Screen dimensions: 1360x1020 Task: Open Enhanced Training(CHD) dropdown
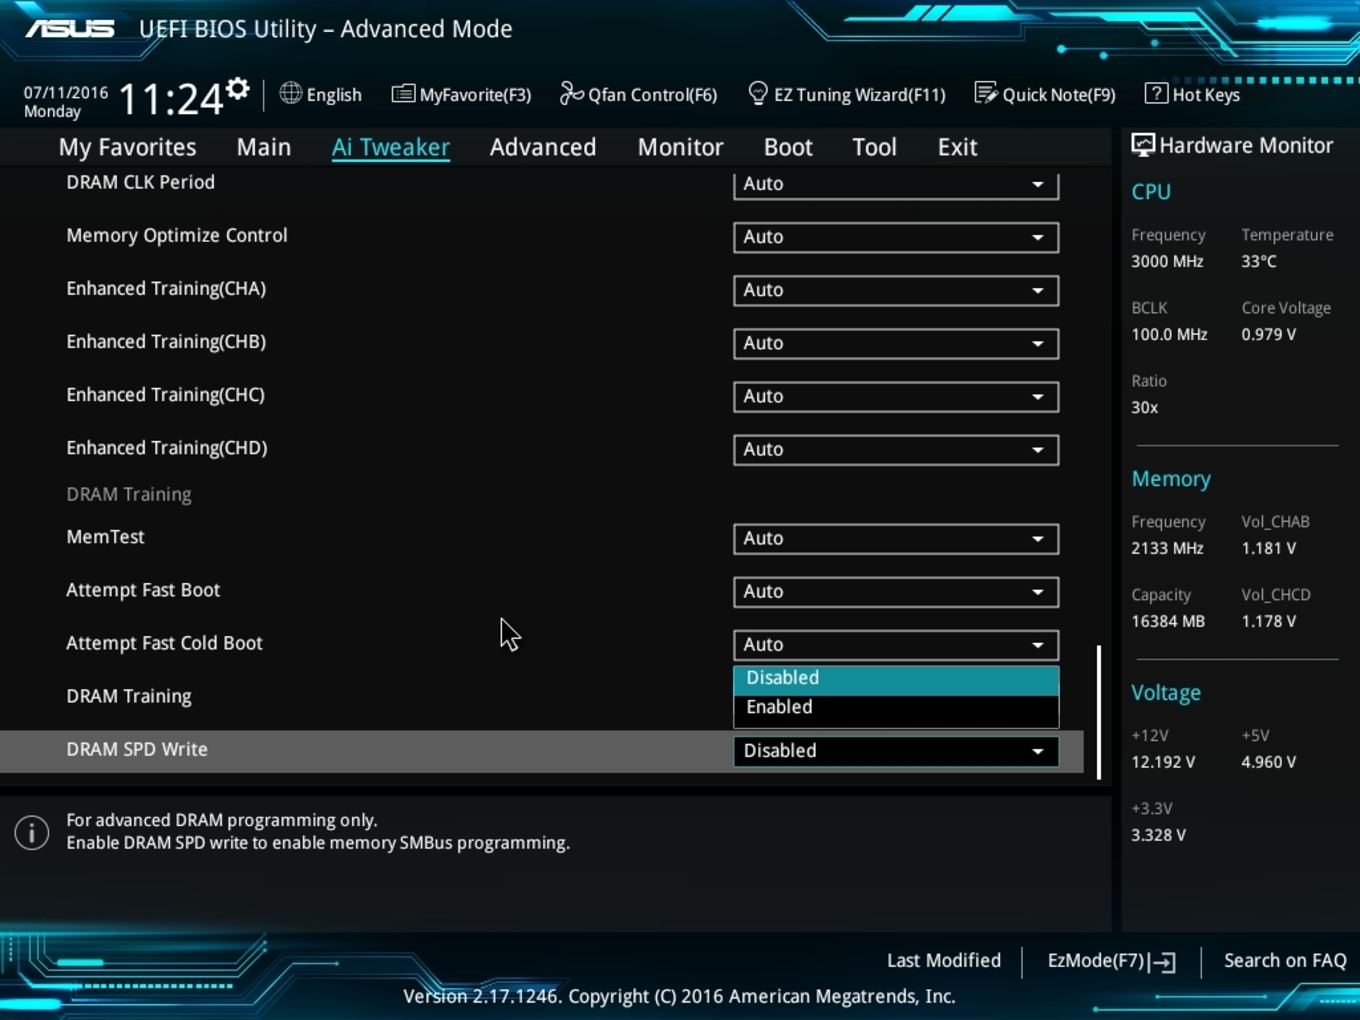pos(896,449)
